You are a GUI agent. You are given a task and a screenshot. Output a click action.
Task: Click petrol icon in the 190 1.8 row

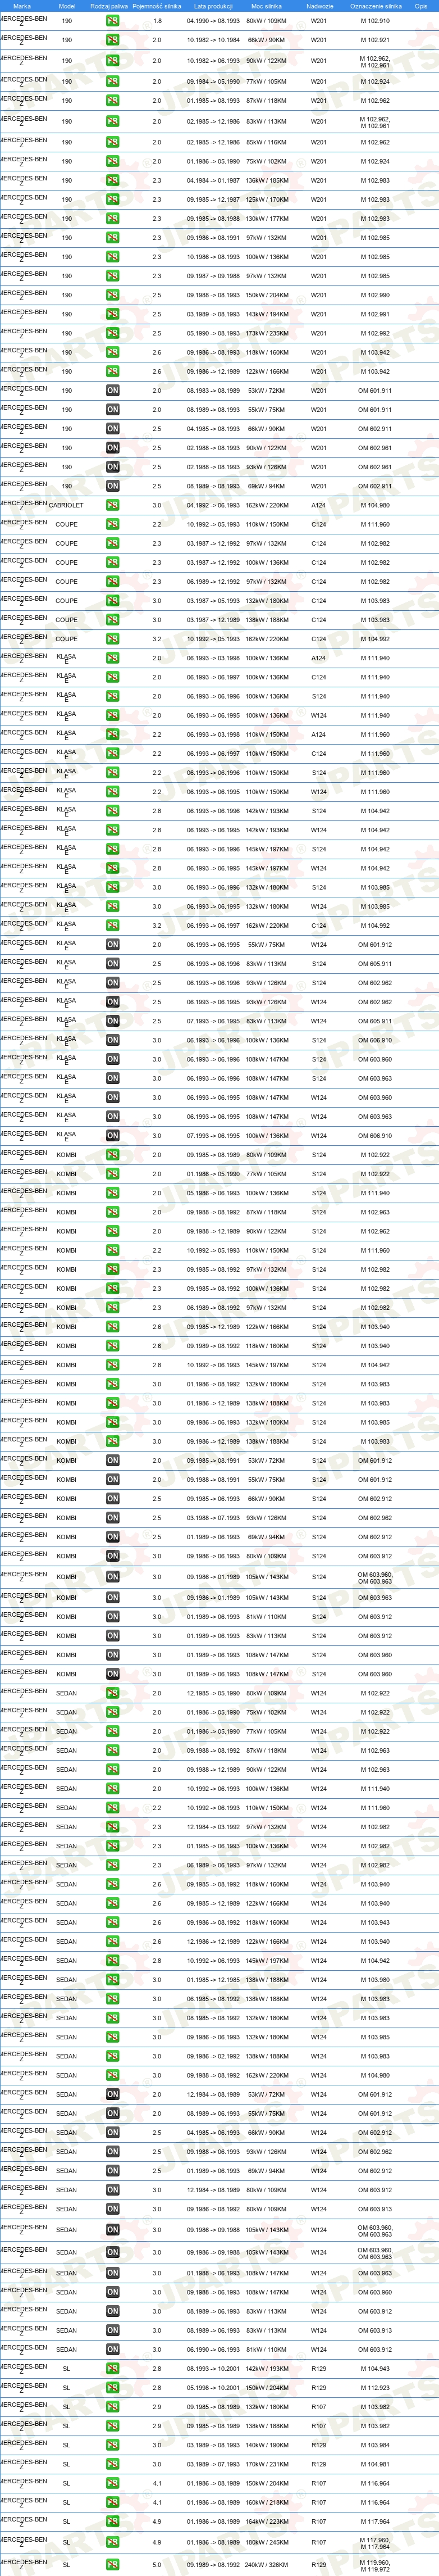[112, 20]
